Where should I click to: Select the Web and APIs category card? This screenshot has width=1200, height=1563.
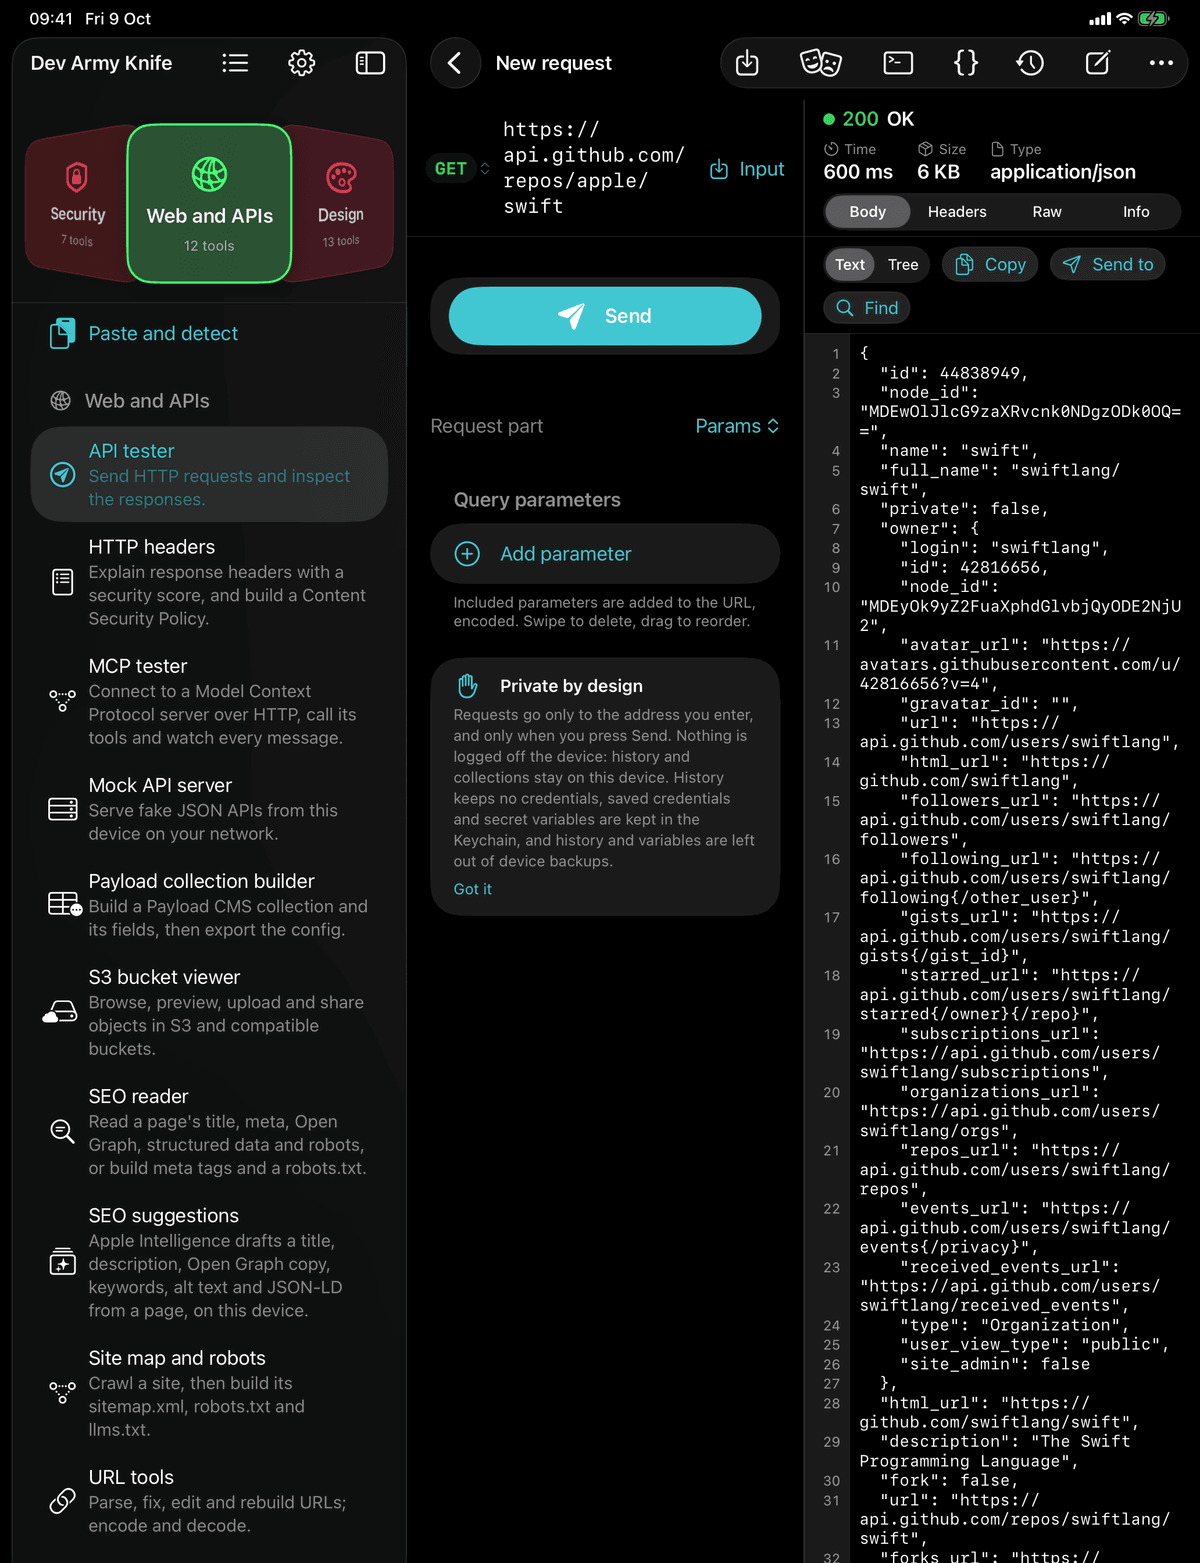point(210,204)
